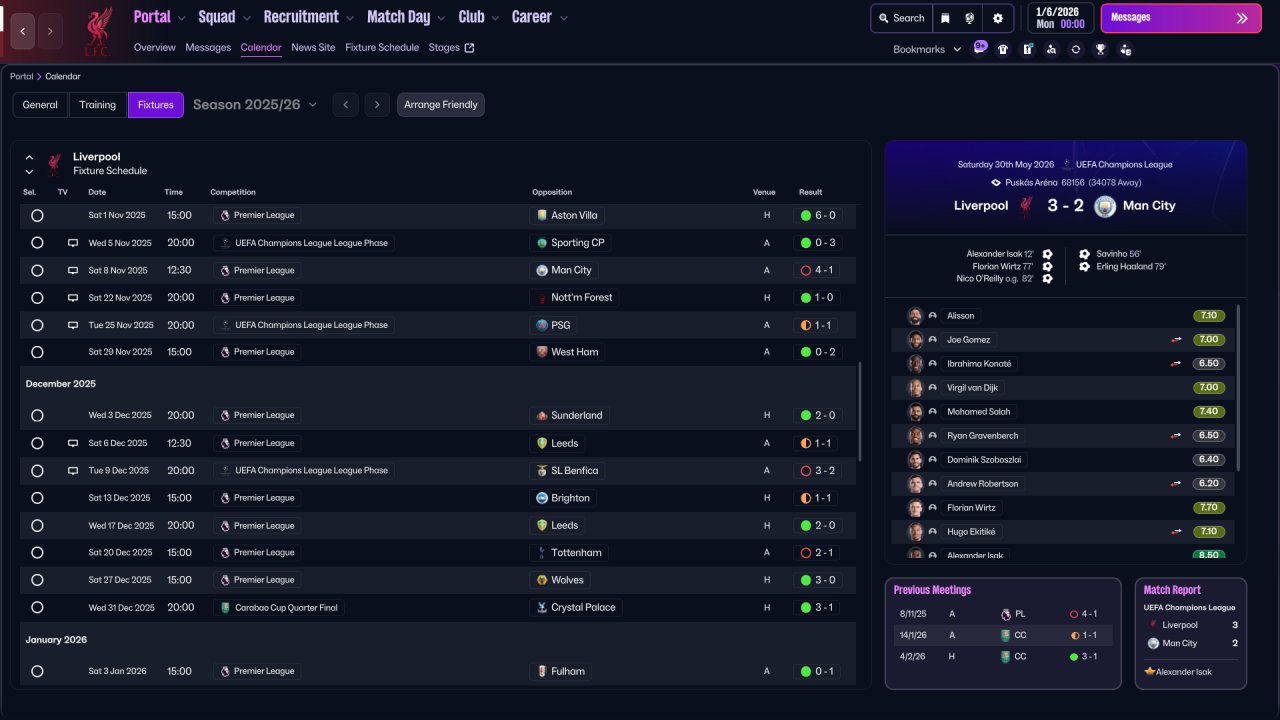1280x720 pixels.
Task: Click the goal ball icon beside Alexander Isak 12'
Action: (x=1047, y=254)
